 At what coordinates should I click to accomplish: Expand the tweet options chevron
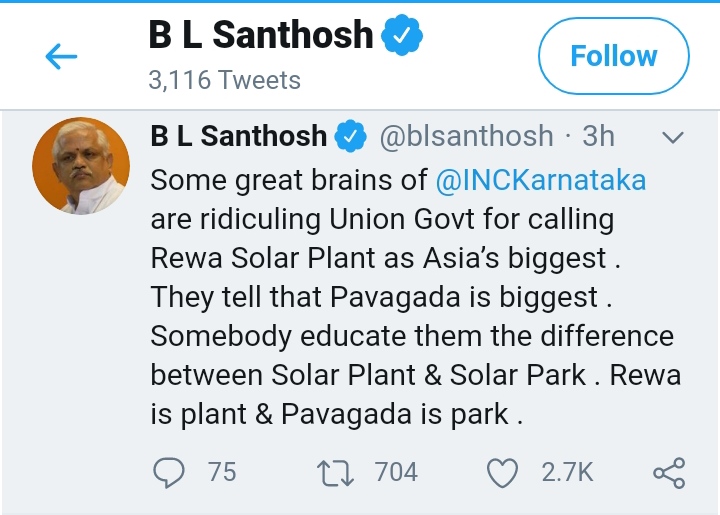(x=673, y=136)
